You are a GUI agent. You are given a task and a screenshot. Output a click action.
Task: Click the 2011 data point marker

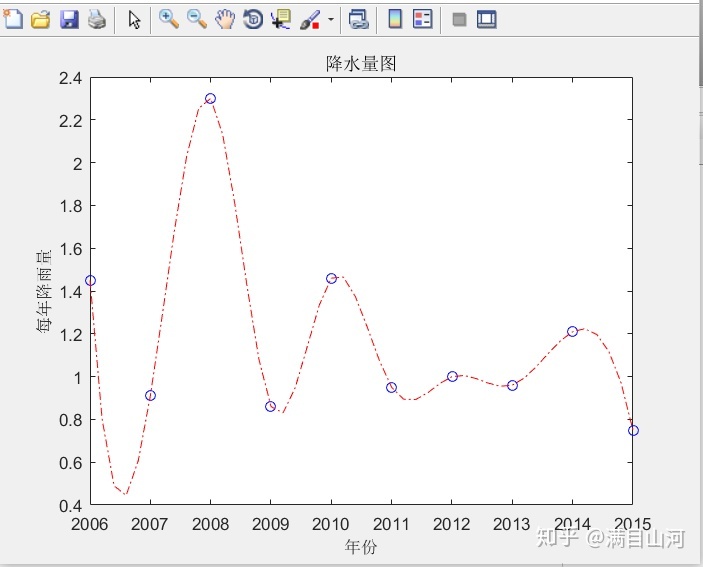(x=391, y=387)
